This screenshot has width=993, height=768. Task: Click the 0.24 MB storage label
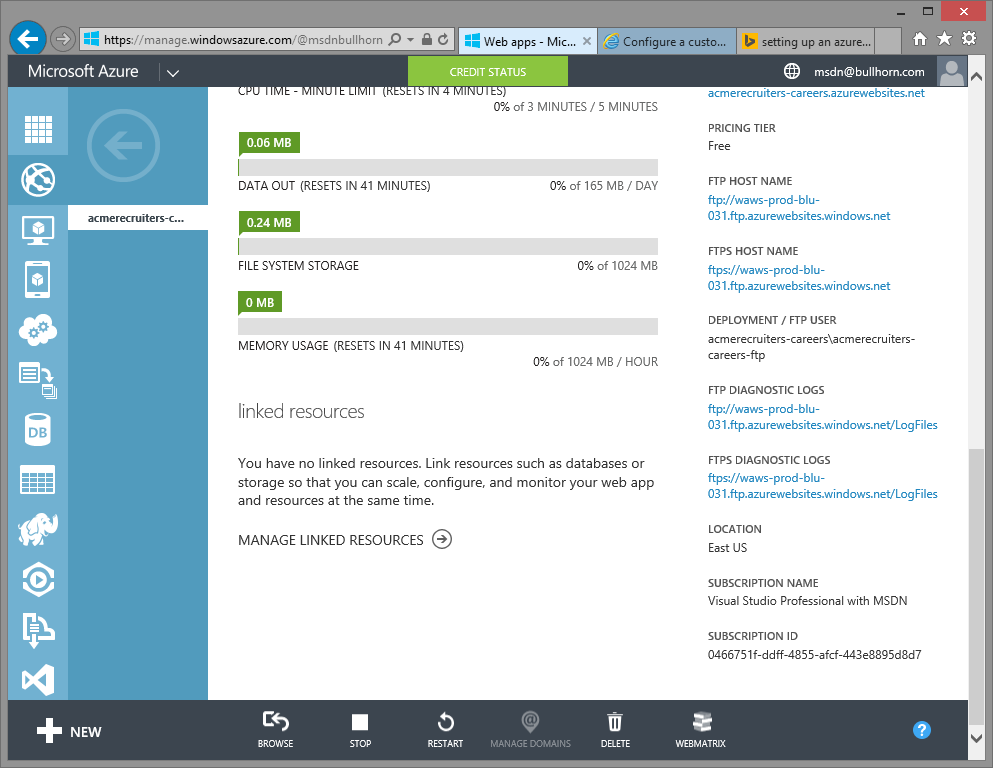[269, 222]
